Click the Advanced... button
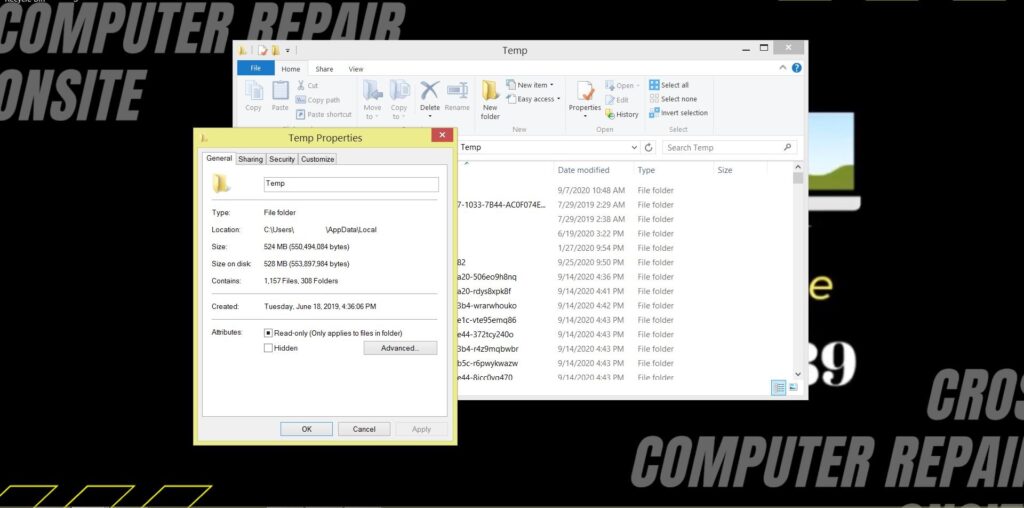The image size is (1024, 508). 400,348
